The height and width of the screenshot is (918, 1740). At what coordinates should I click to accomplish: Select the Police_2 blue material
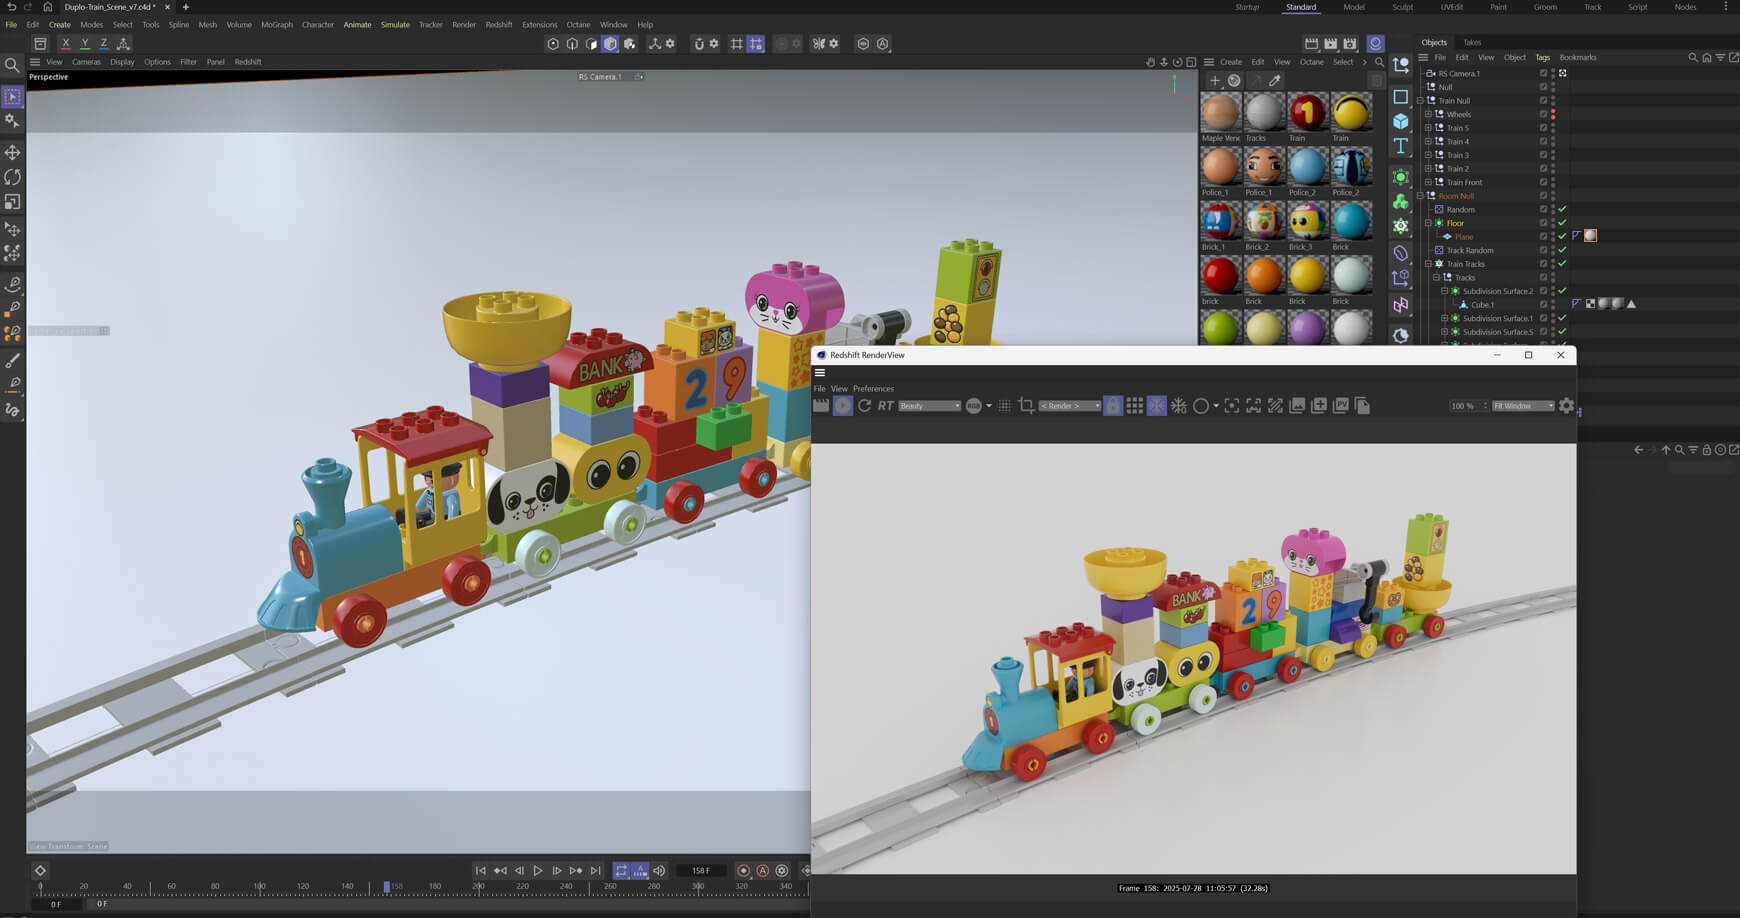(1307, 167)
